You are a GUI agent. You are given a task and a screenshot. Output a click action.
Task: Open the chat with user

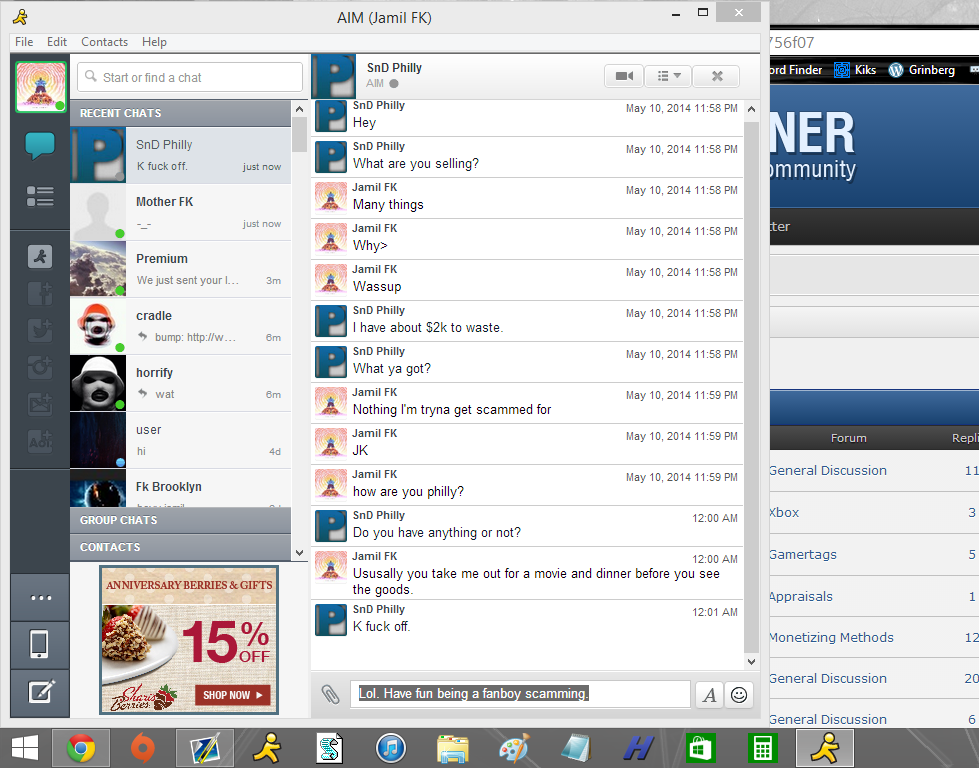(x=180, y=440)
